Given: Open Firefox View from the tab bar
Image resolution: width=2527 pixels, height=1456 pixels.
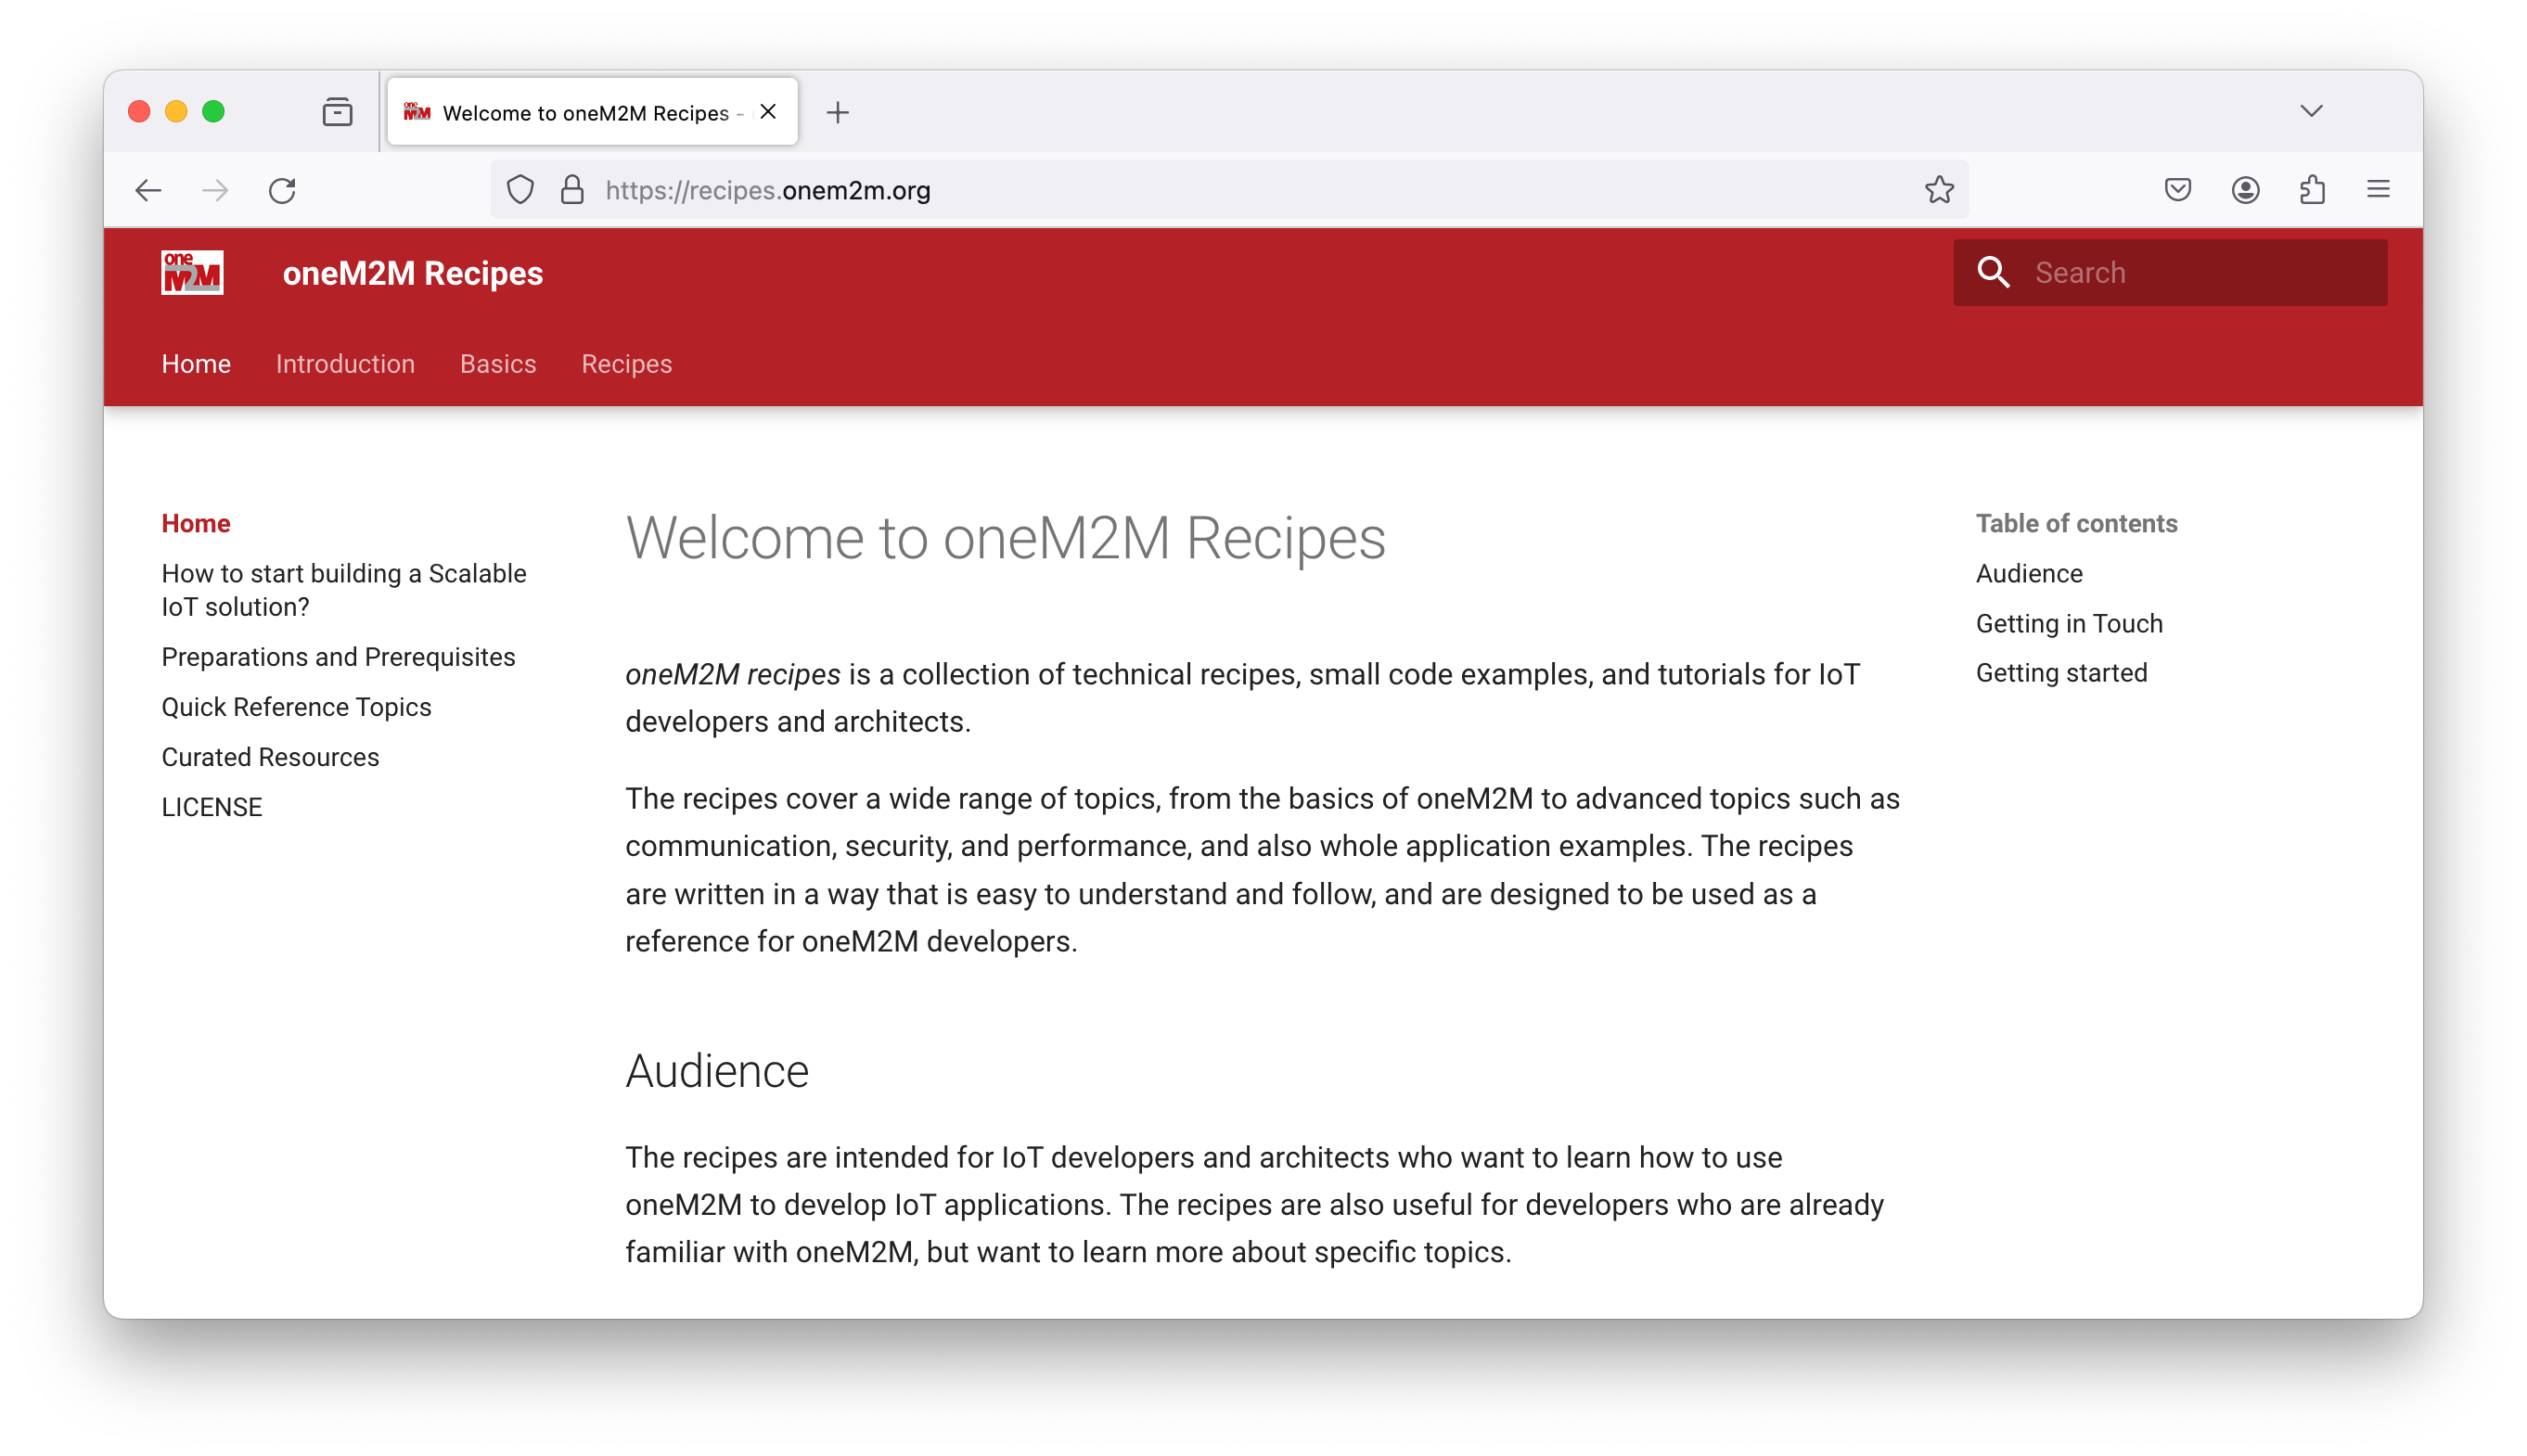Looking at the screenshot, I should (337, 111).
